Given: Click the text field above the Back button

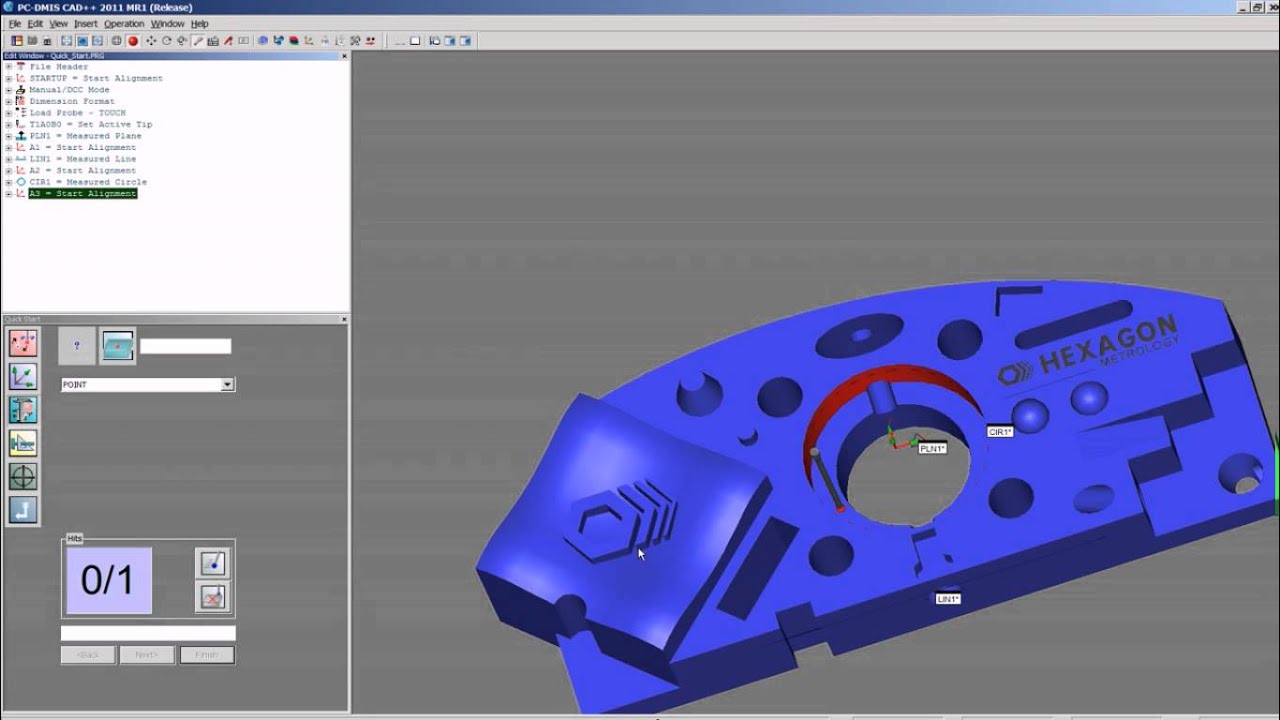Looking at the screenshot, I should pyautogui.click(x=148, y=633).
